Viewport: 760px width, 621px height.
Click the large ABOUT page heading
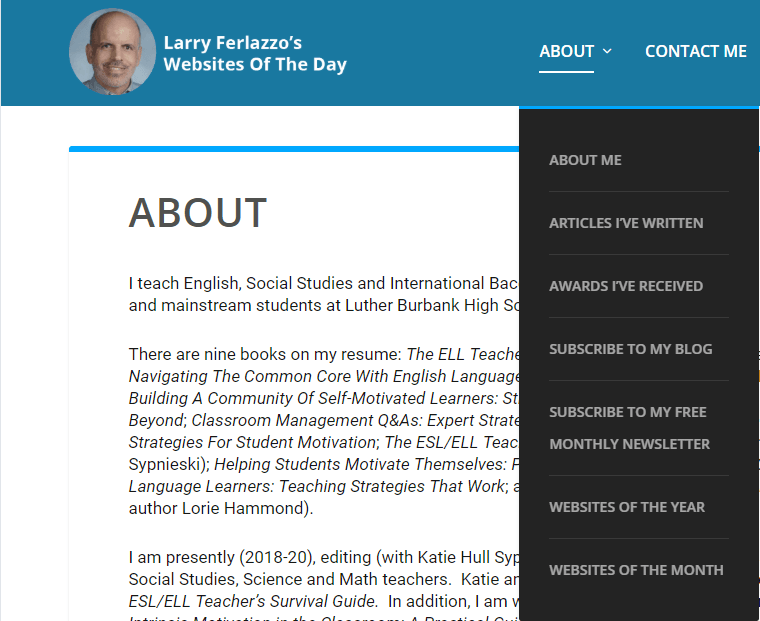[x=198, y=213]
